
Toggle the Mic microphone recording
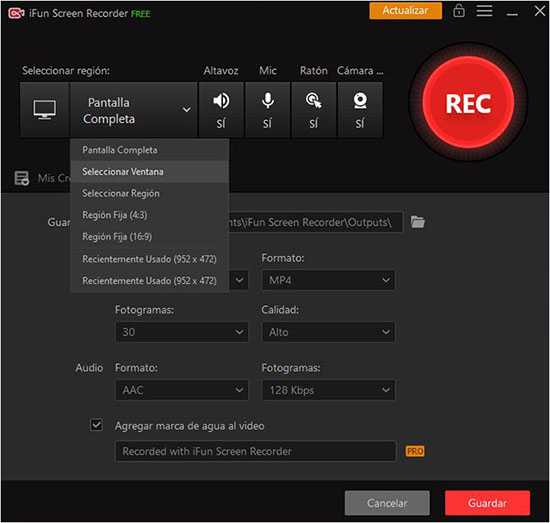pos(268,110)
